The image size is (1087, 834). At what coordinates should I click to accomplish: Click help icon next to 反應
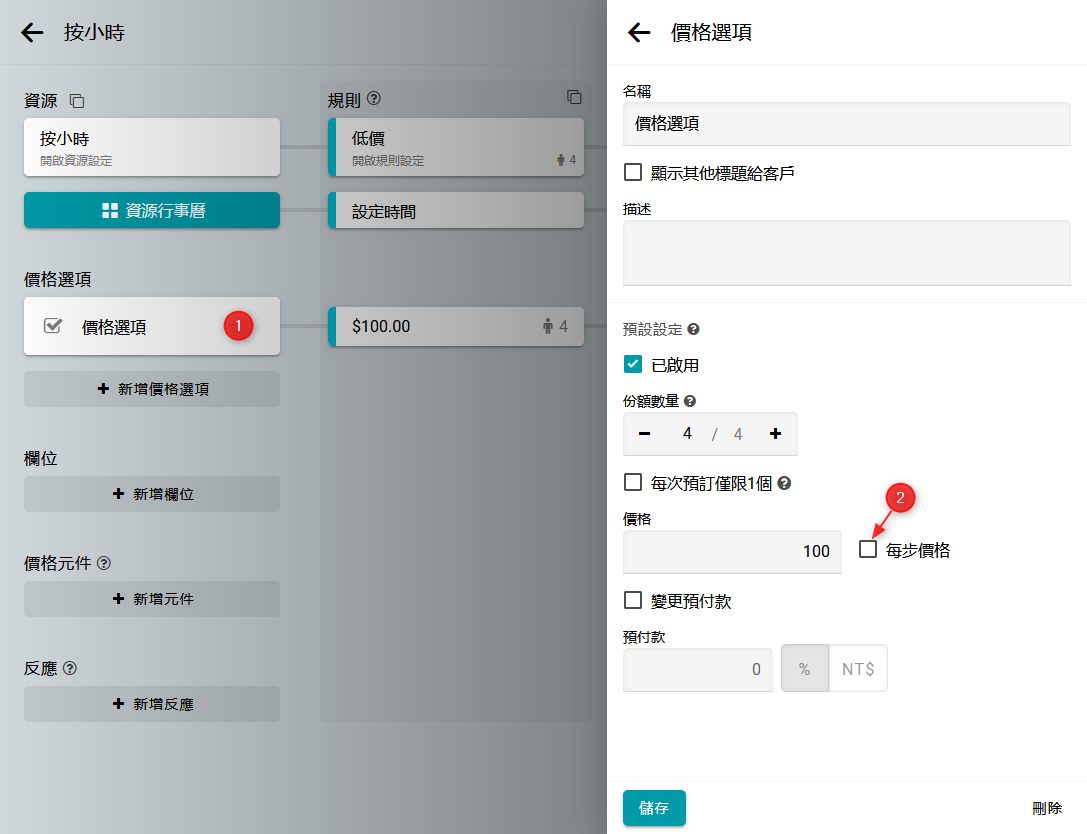[x=70, y=668]
